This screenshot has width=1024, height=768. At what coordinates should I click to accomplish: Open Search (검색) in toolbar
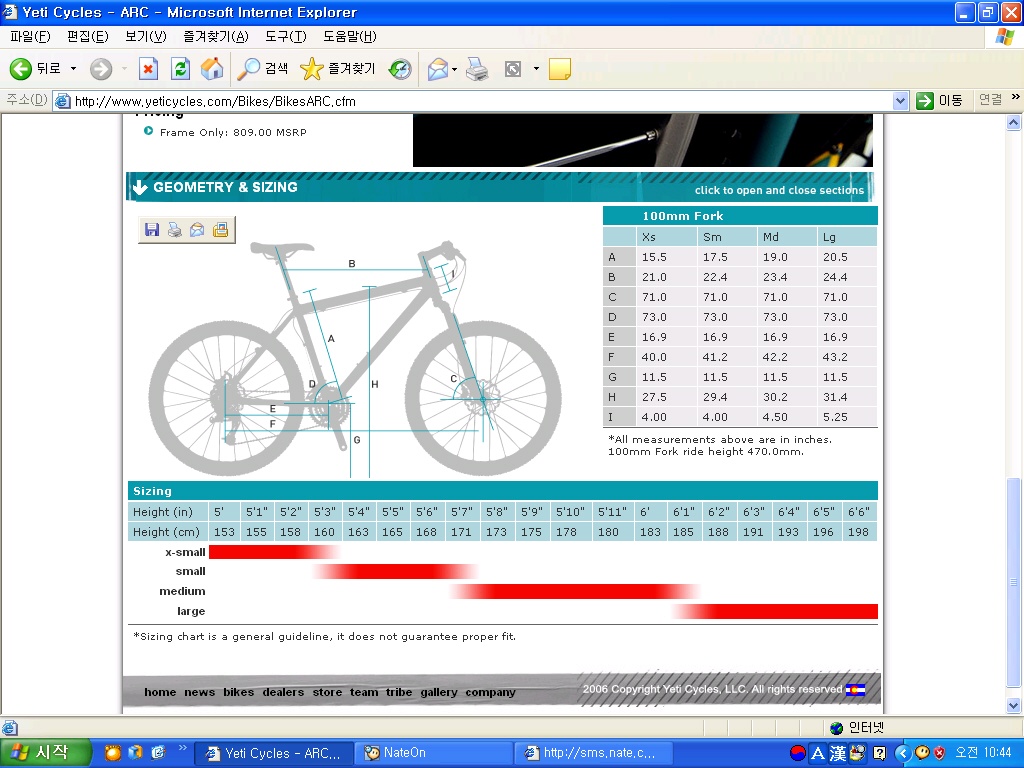(263, 69)
